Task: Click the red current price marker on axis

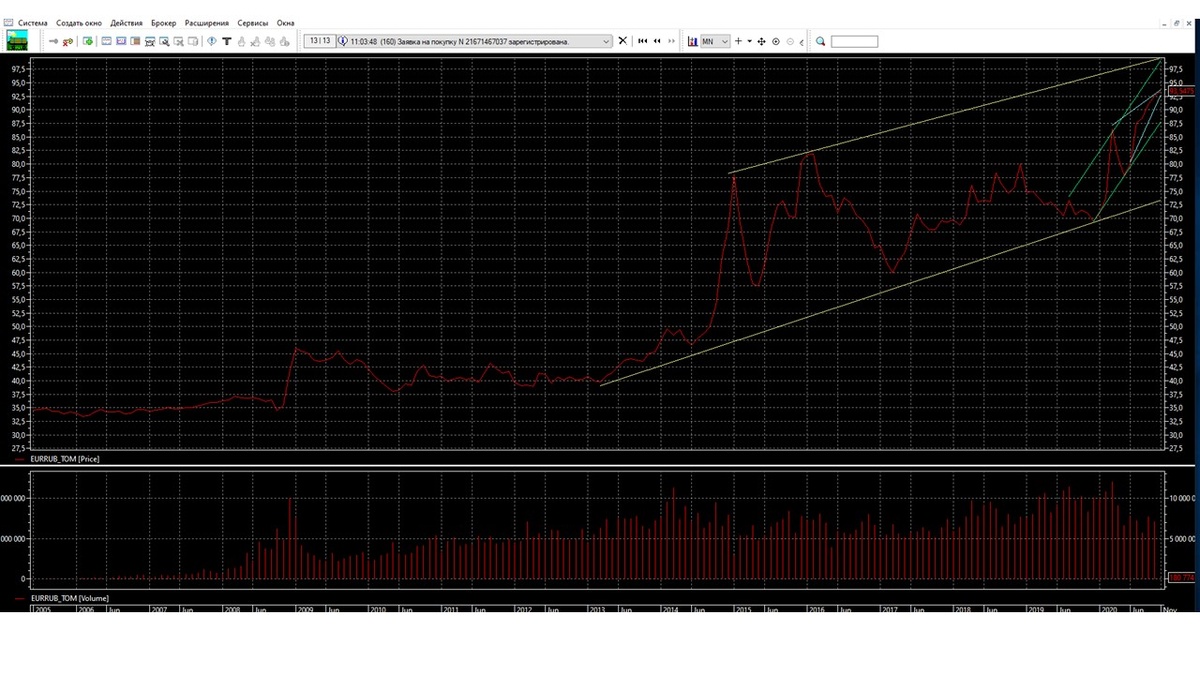Action: (1181, 90)
